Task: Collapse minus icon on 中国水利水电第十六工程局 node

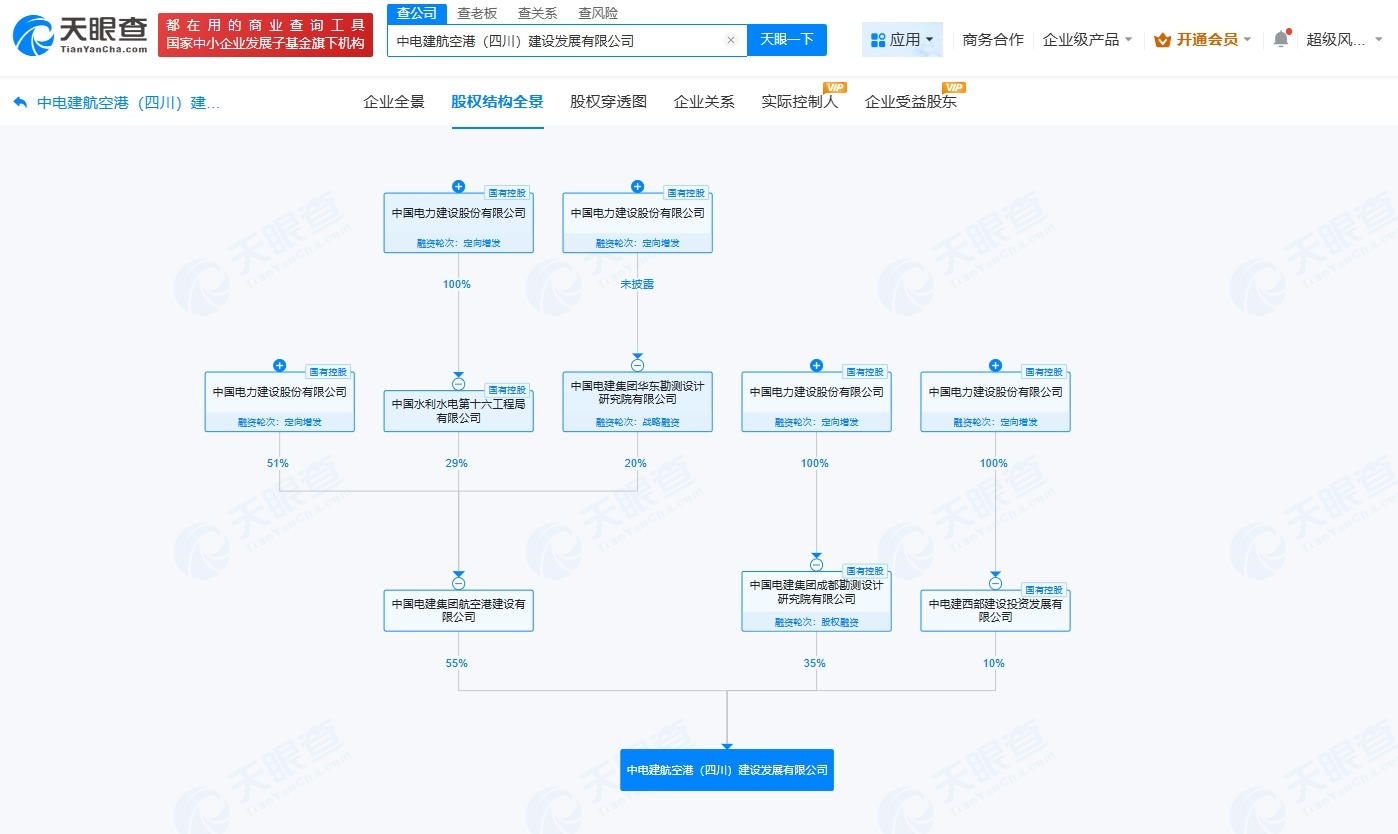Action: (x=458, y=383)
